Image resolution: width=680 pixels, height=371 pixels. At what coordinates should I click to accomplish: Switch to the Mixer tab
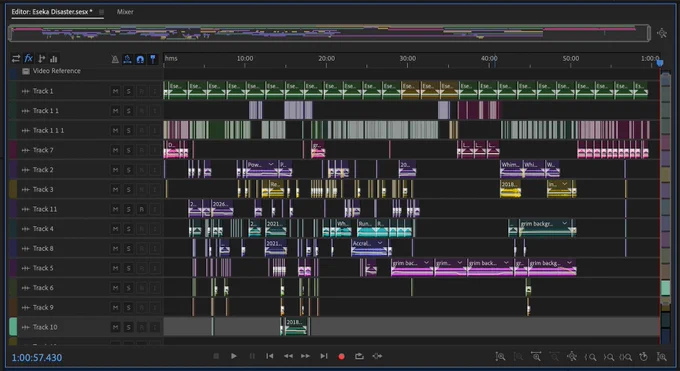click(125, 12)
